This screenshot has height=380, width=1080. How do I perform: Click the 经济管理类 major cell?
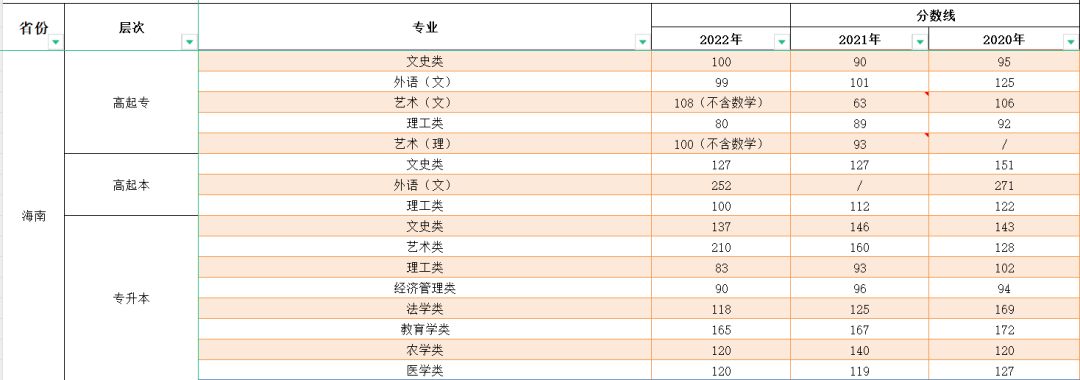pyautogui.click(x=425, y=288)
